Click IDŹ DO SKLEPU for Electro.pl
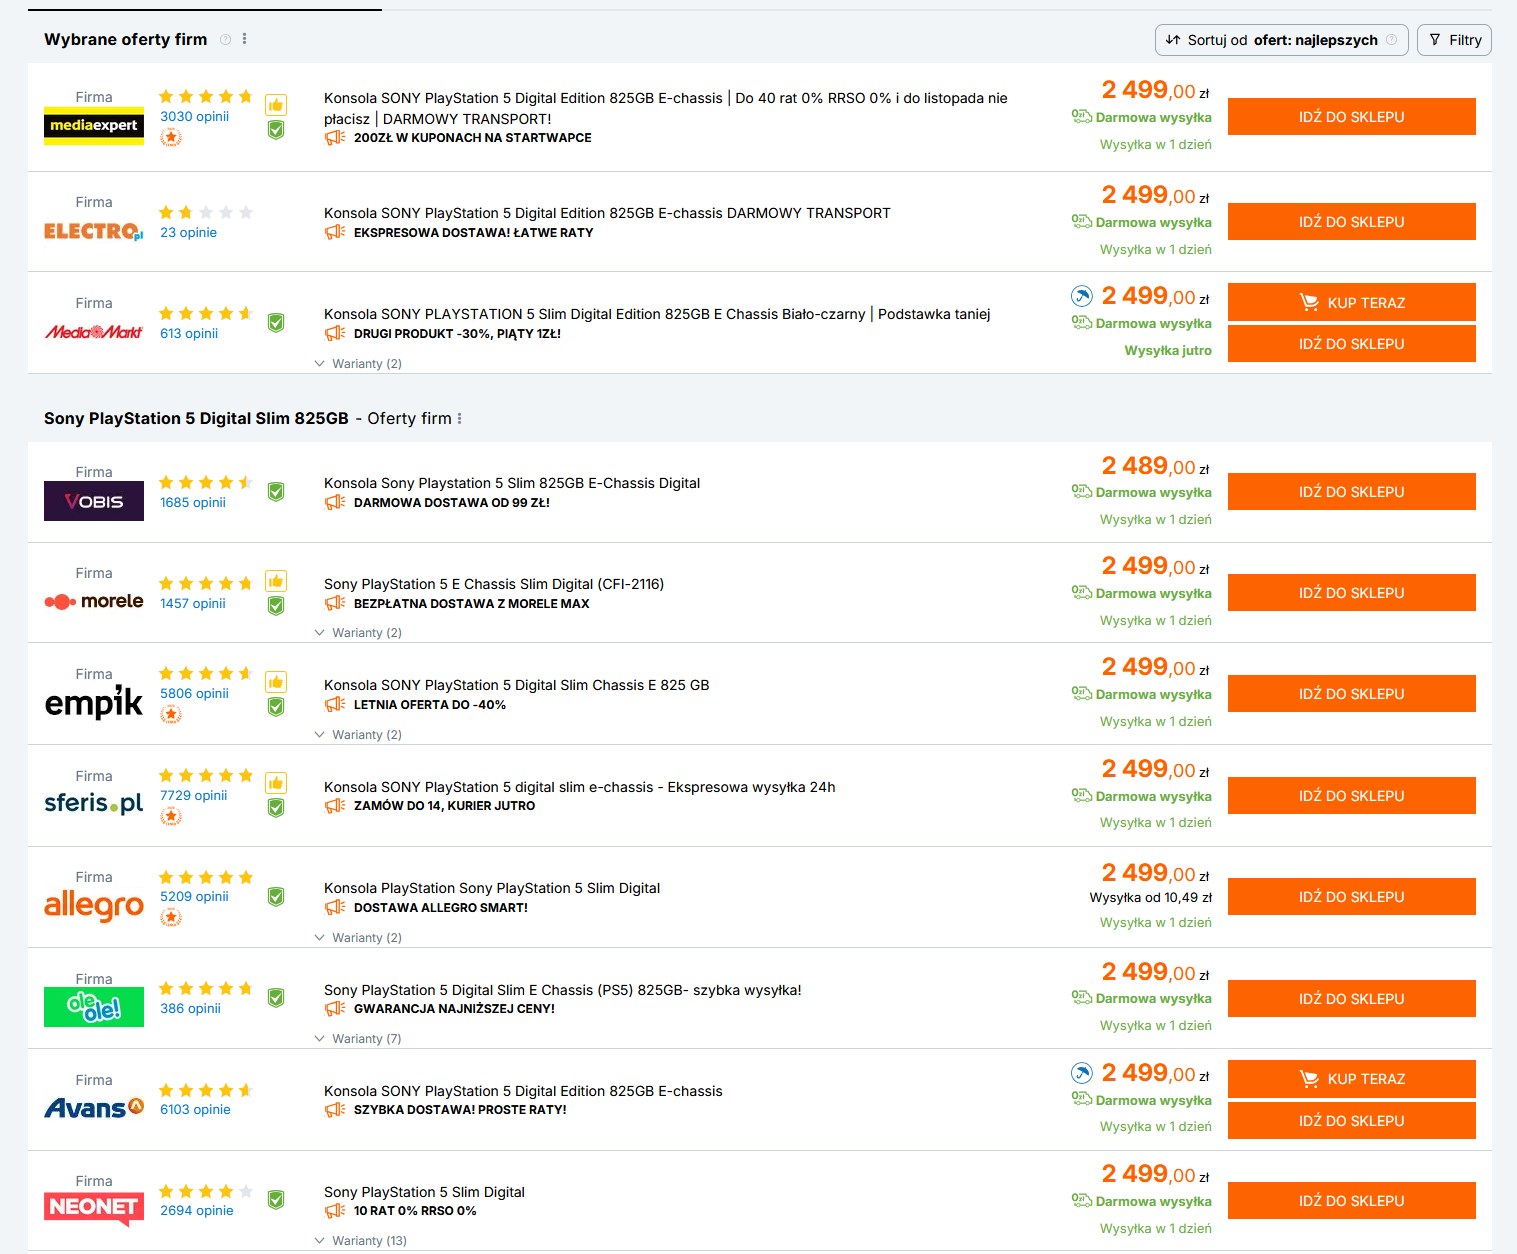The height and width of the screenshot is (1254, 1517). [1352, 222]
